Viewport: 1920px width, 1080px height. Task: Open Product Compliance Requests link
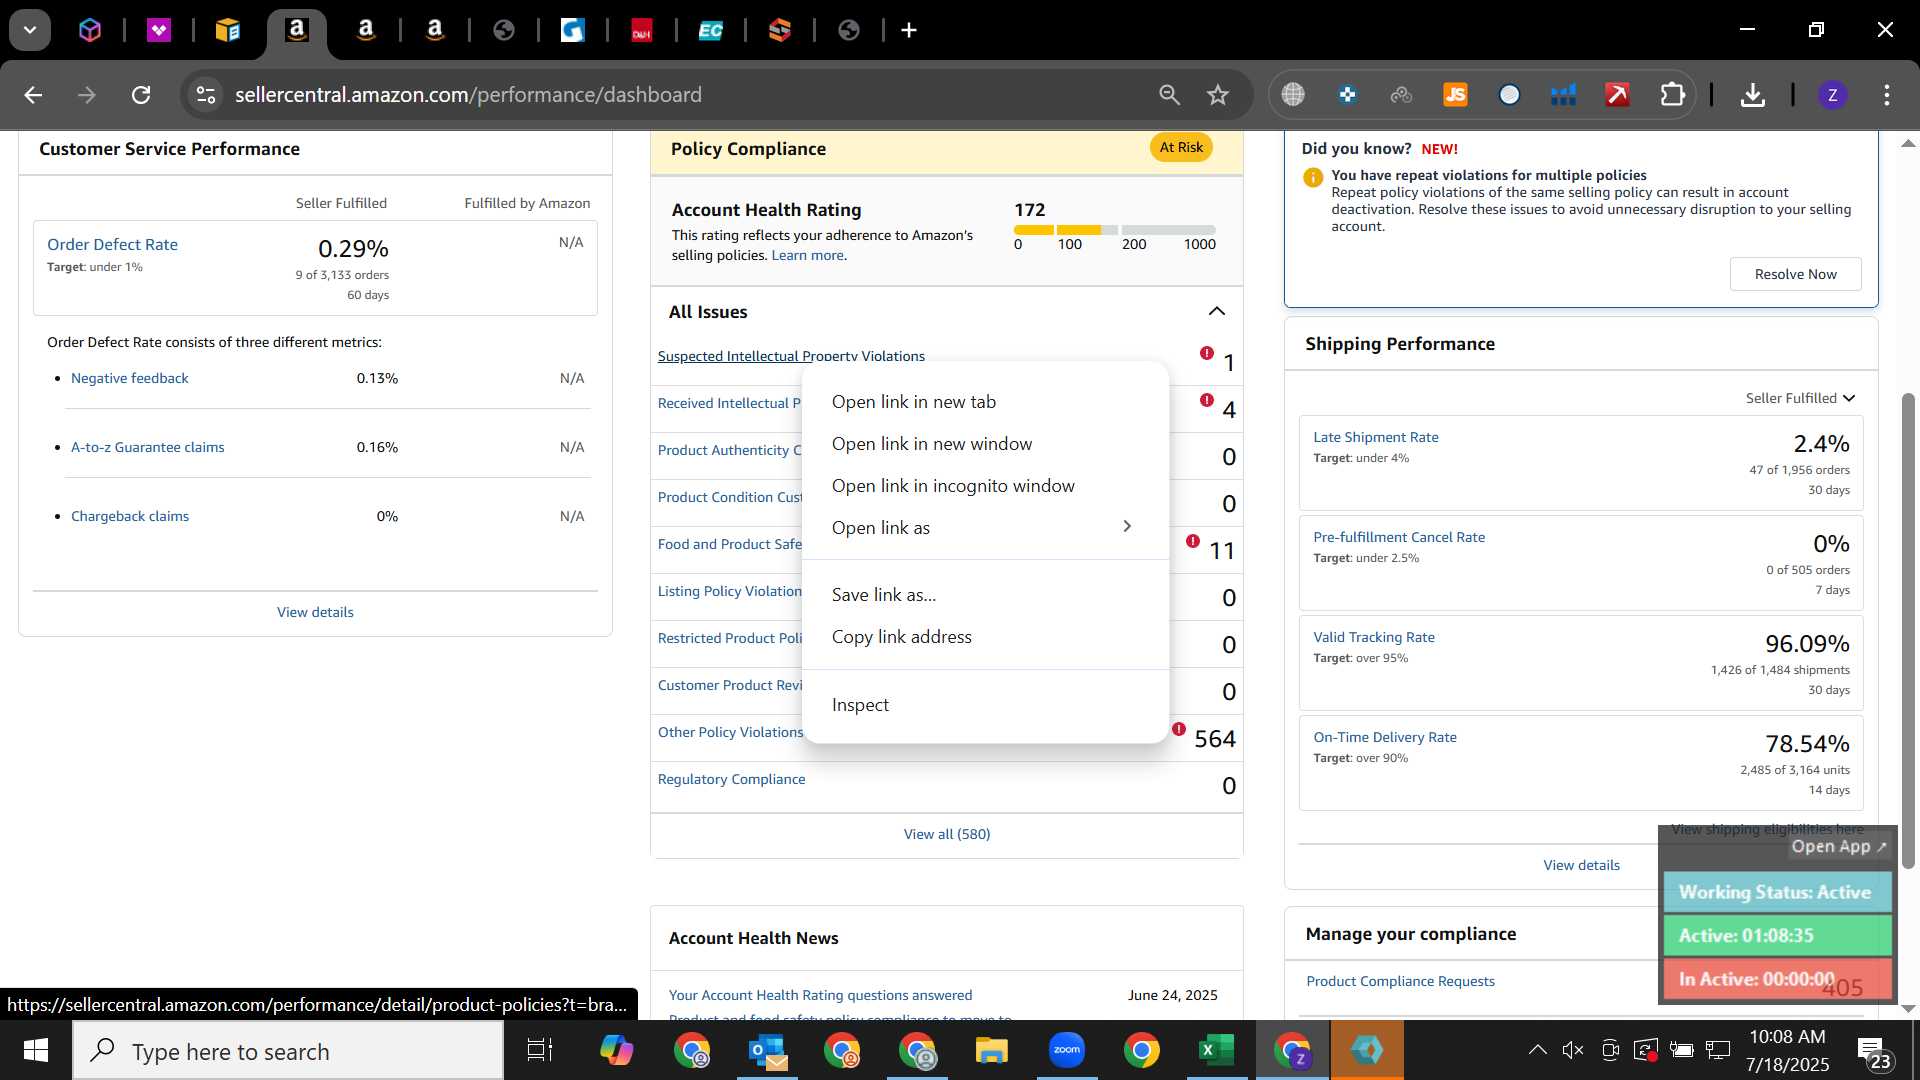[1400, 981]
